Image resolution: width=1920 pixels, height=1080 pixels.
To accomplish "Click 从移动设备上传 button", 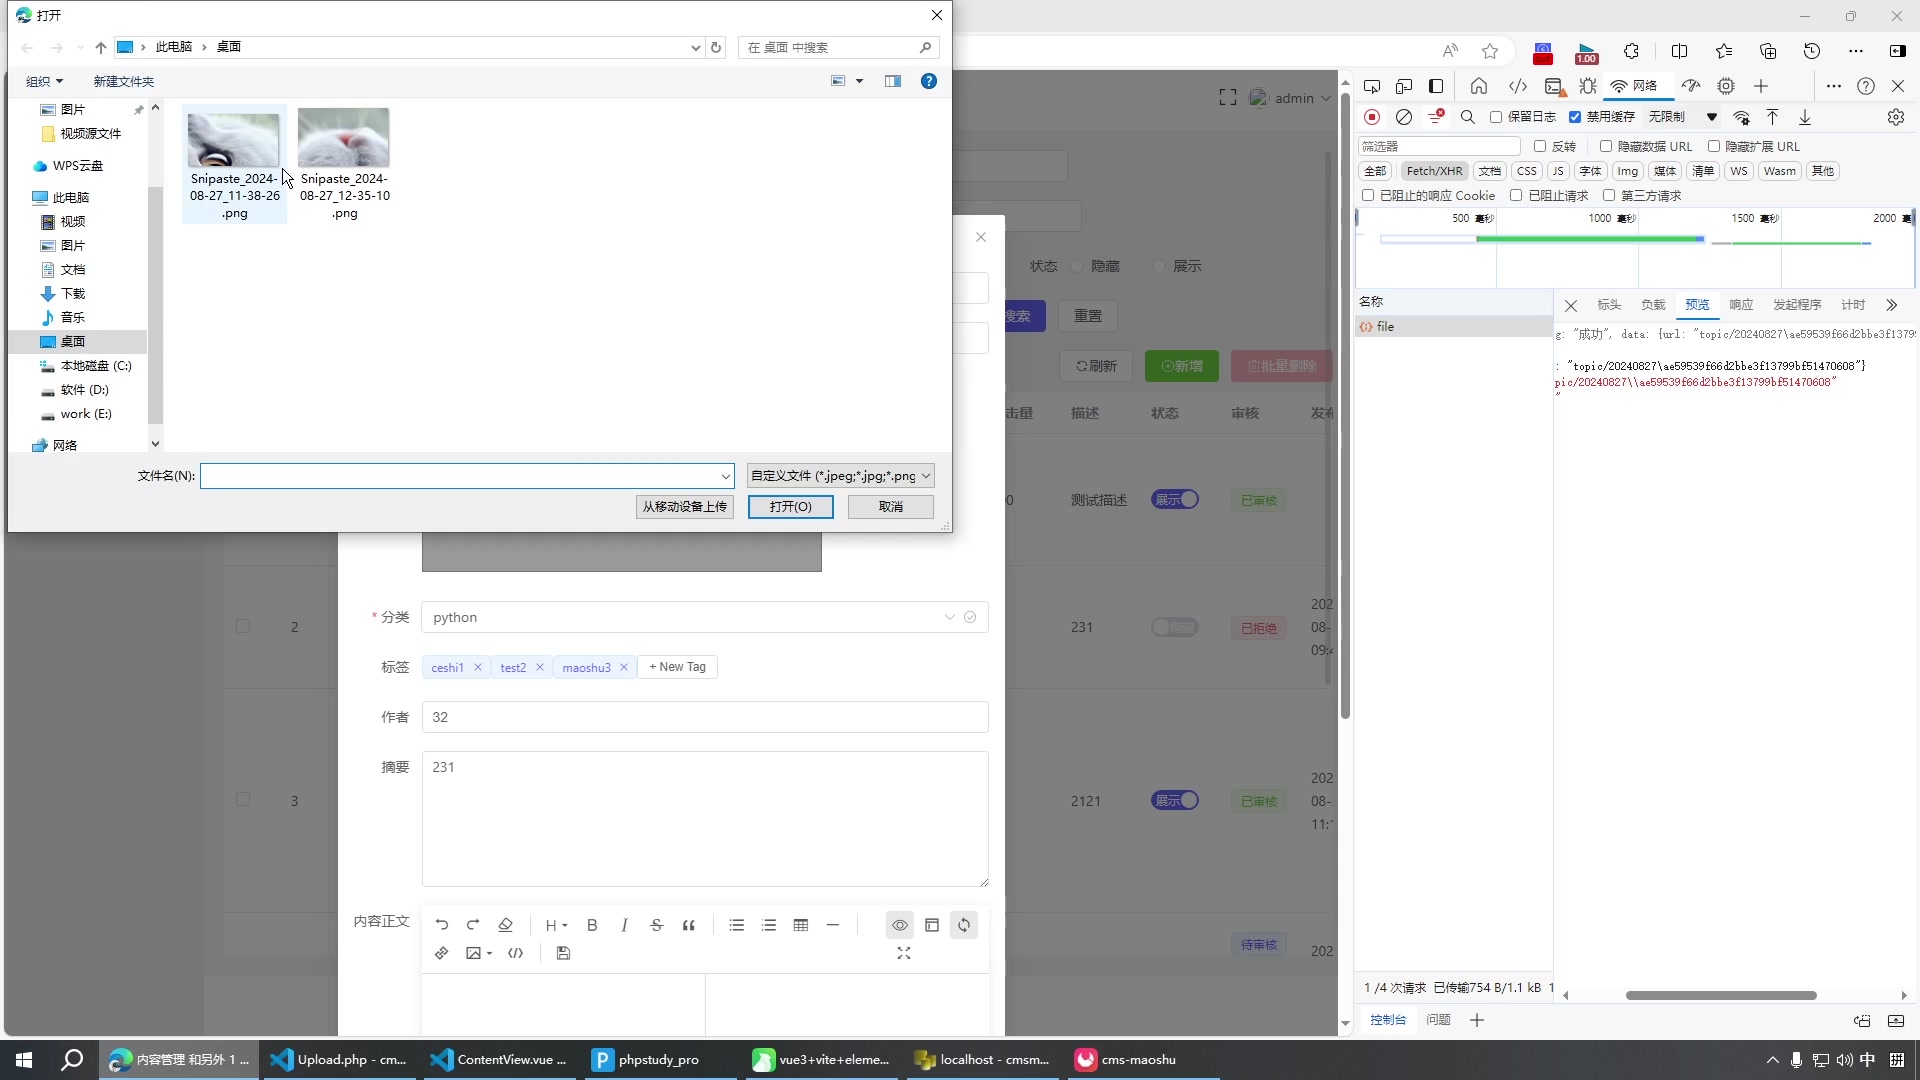I will (x=685, y=507).
